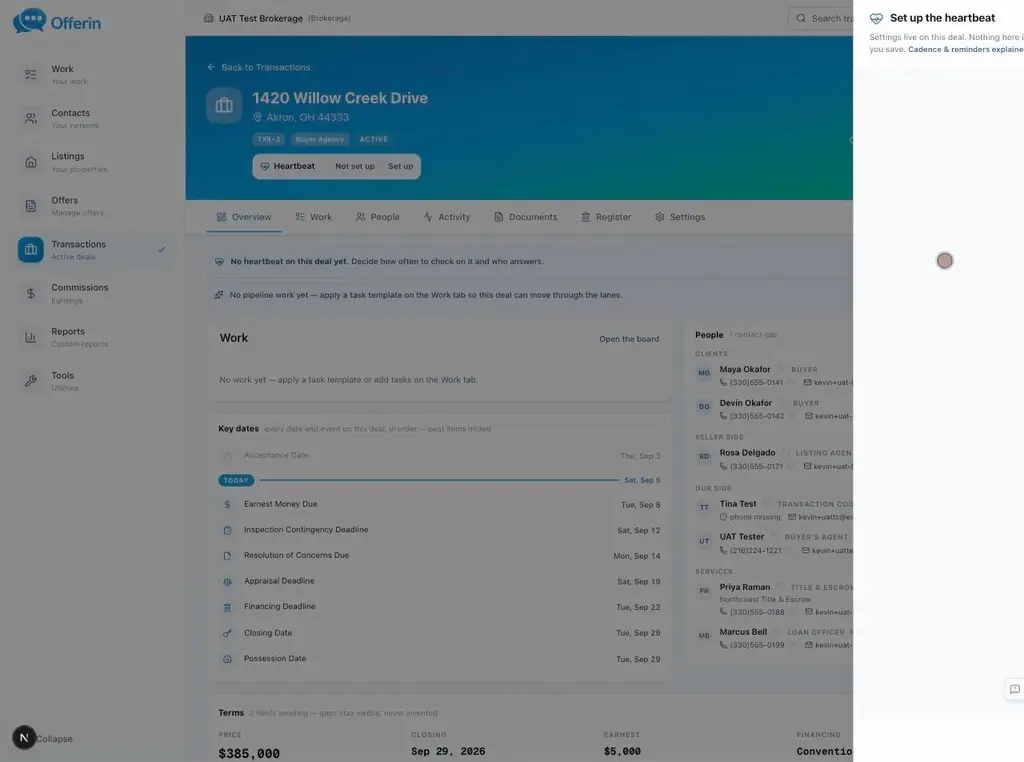Image resolution: width=1024 pixels, height=762 pixels.
Task: Click Open the board link
Action: [x=629, y=339]
